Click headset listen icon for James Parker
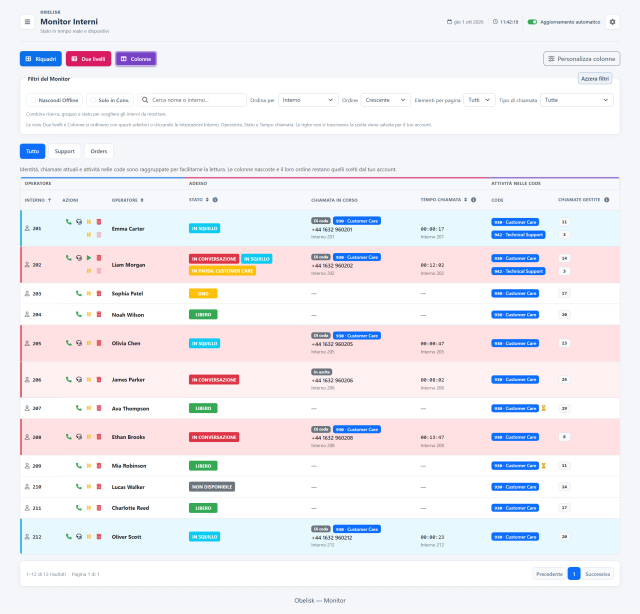Image resolution: width=640 pixels, height=614 pixels. pos(79,380)
